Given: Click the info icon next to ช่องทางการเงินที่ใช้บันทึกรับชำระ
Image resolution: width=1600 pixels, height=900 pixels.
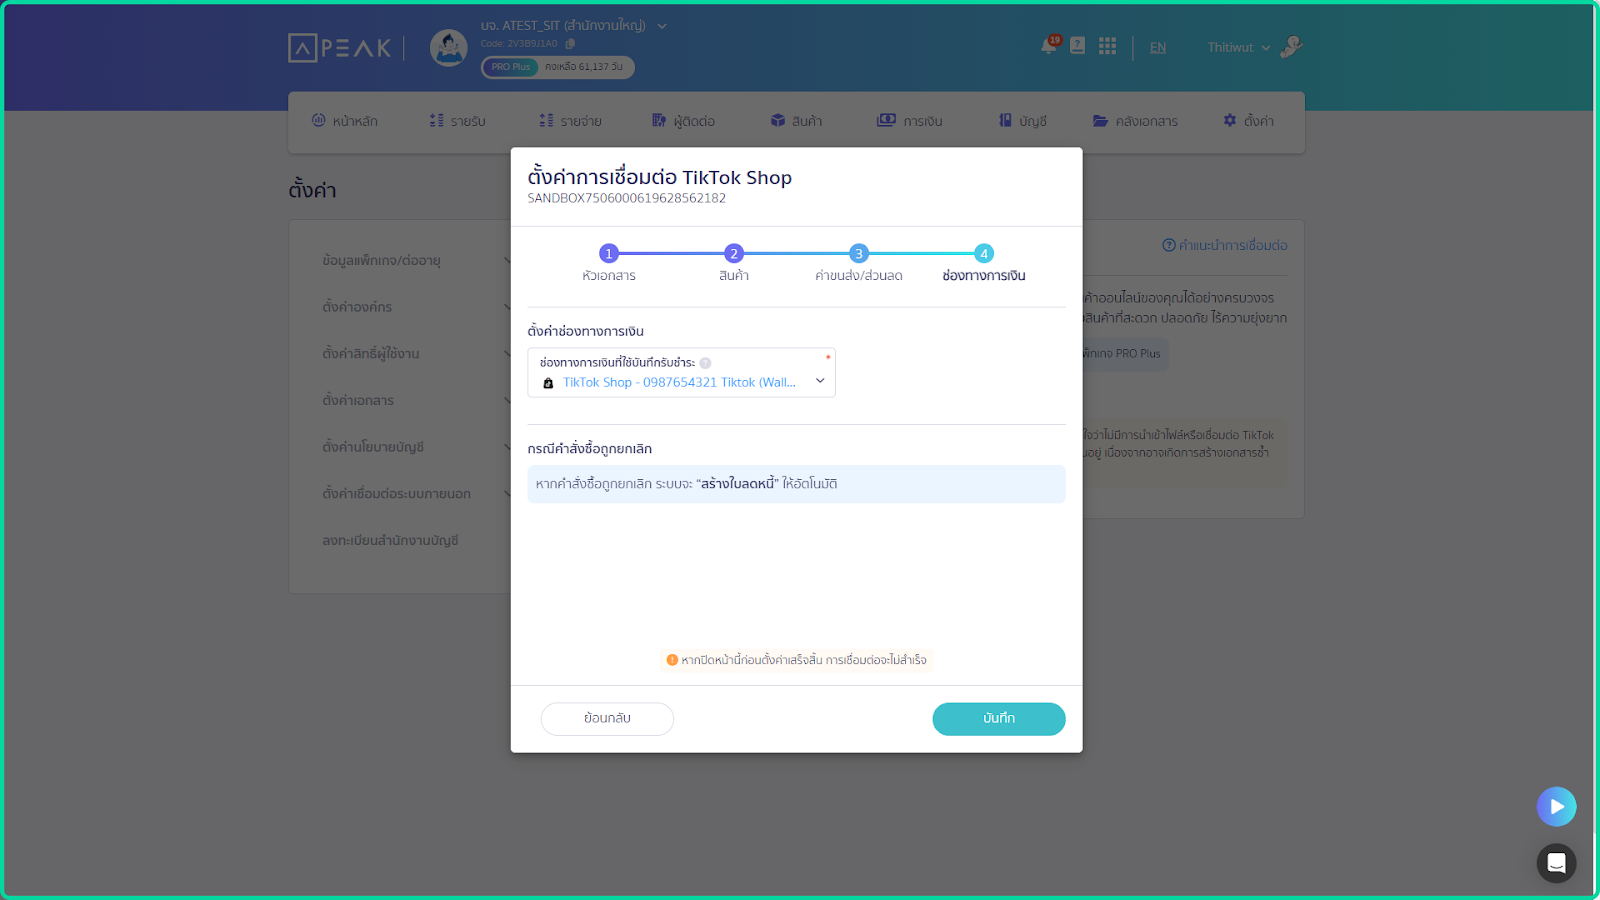Looking at the screenshot, I should tap(705, 363).
